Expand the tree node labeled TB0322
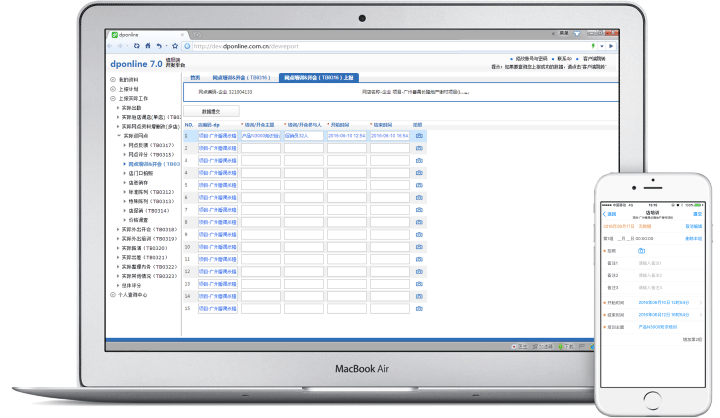720x418 pixels. 118,267
